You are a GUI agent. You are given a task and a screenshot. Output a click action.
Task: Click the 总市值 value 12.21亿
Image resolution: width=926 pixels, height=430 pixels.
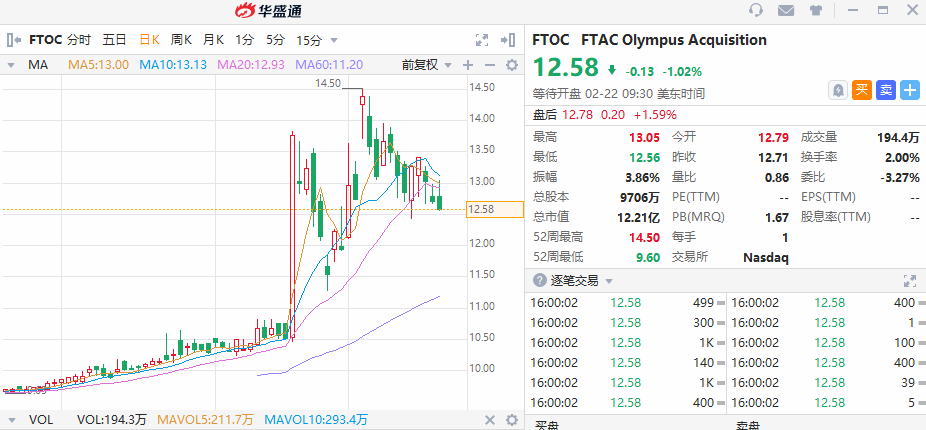(639, 217)
